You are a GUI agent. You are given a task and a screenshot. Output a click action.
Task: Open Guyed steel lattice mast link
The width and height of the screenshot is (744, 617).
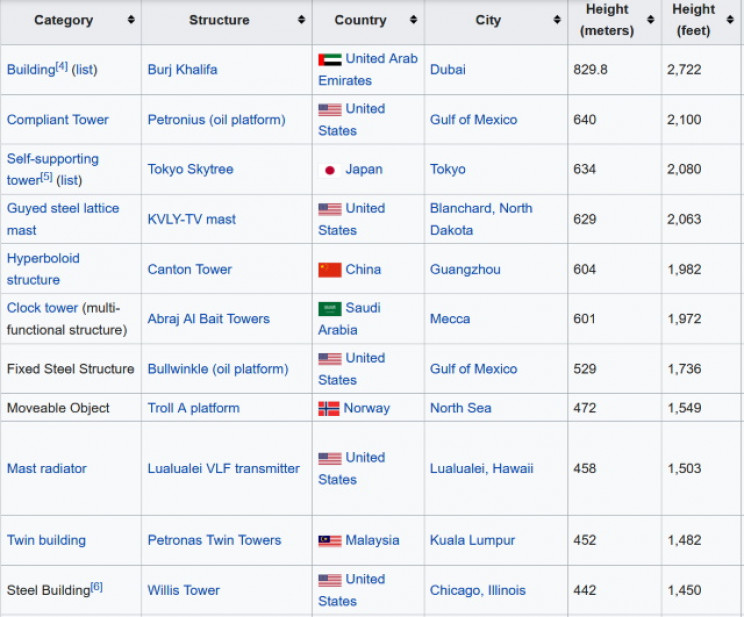click(x=63, y=219)
